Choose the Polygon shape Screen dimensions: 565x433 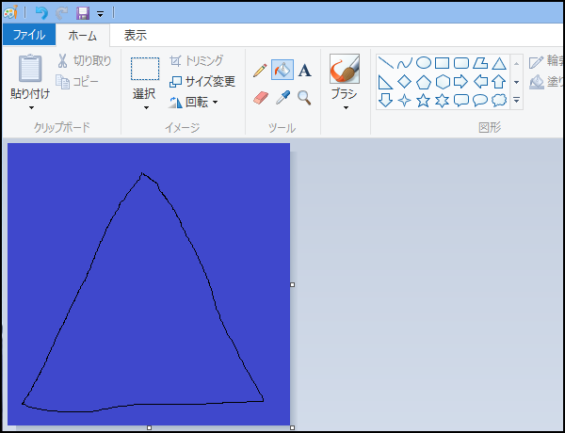click(x=480, y=63)
